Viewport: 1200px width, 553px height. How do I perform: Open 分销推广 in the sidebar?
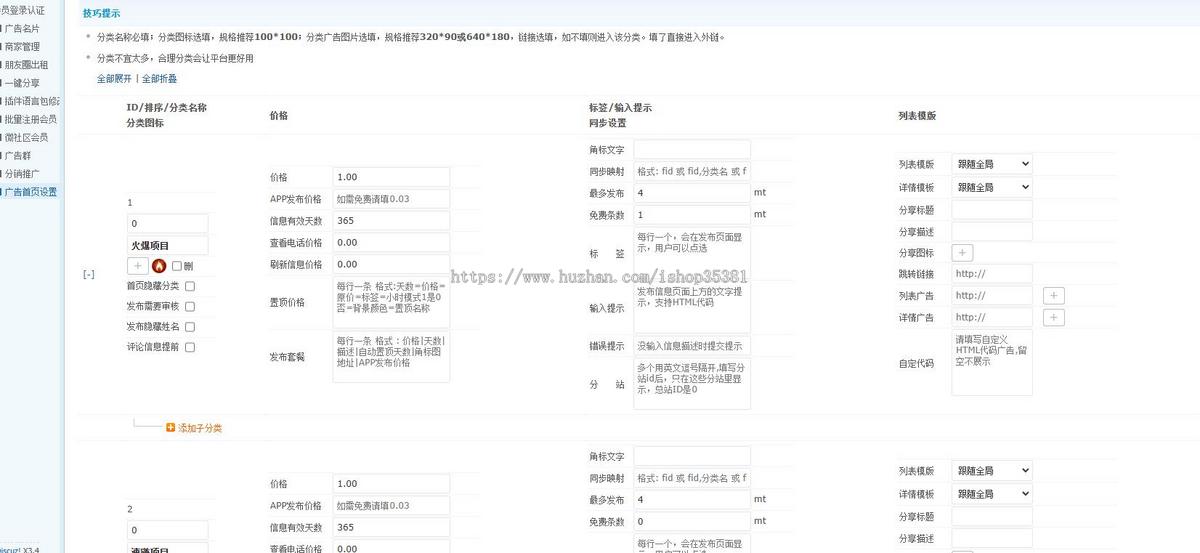point(23,173)
